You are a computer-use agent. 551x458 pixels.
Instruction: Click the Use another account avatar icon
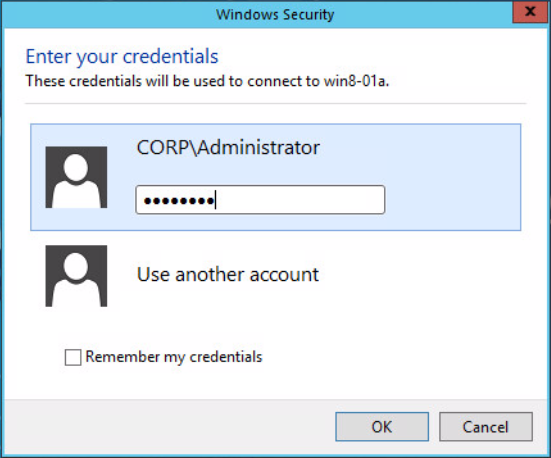pyautogui.click(x=76, y=276)
